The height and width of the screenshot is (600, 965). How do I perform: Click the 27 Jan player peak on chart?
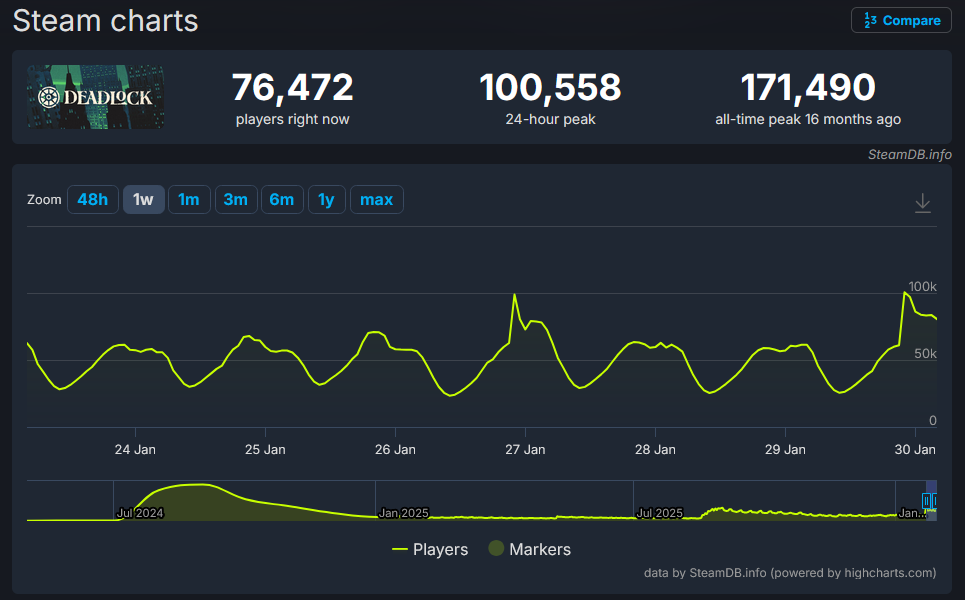(x=515, y=295)
